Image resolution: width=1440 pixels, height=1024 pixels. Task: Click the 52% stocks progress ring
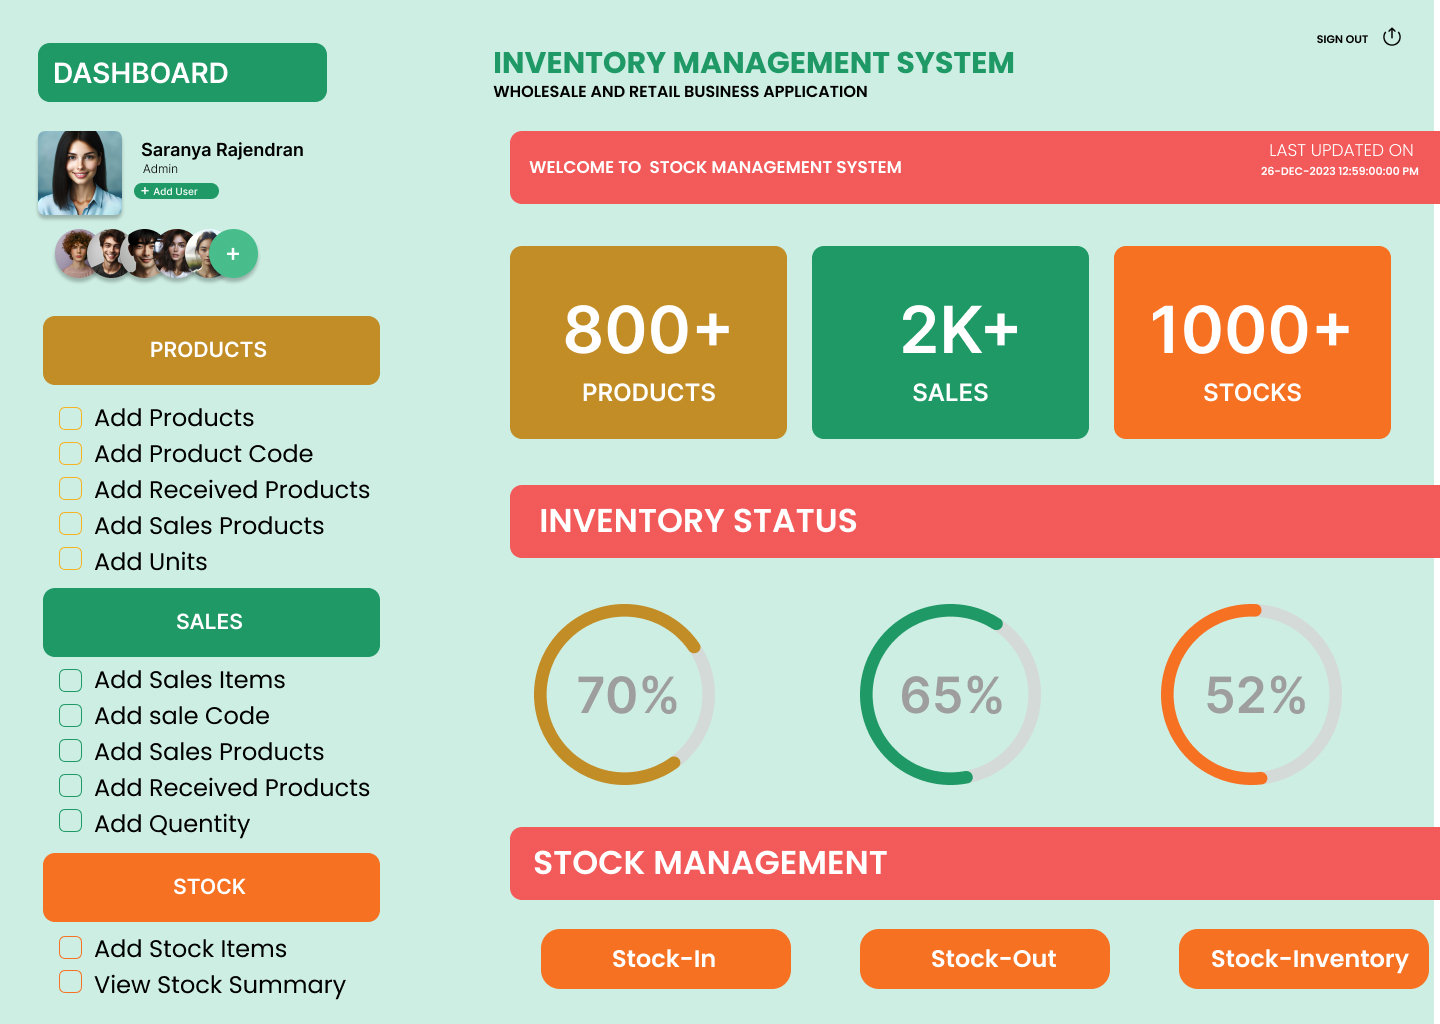click(1252, 694)
